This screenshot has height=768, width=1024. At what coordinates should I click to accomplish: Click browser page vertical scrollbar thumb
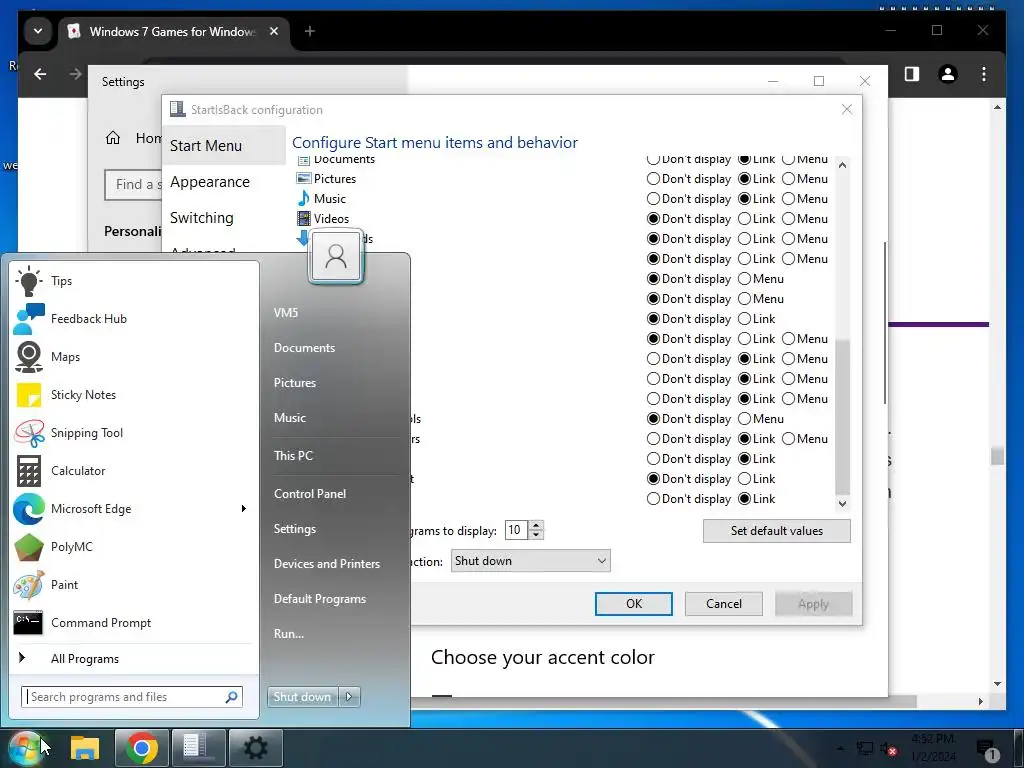(997, 456)
